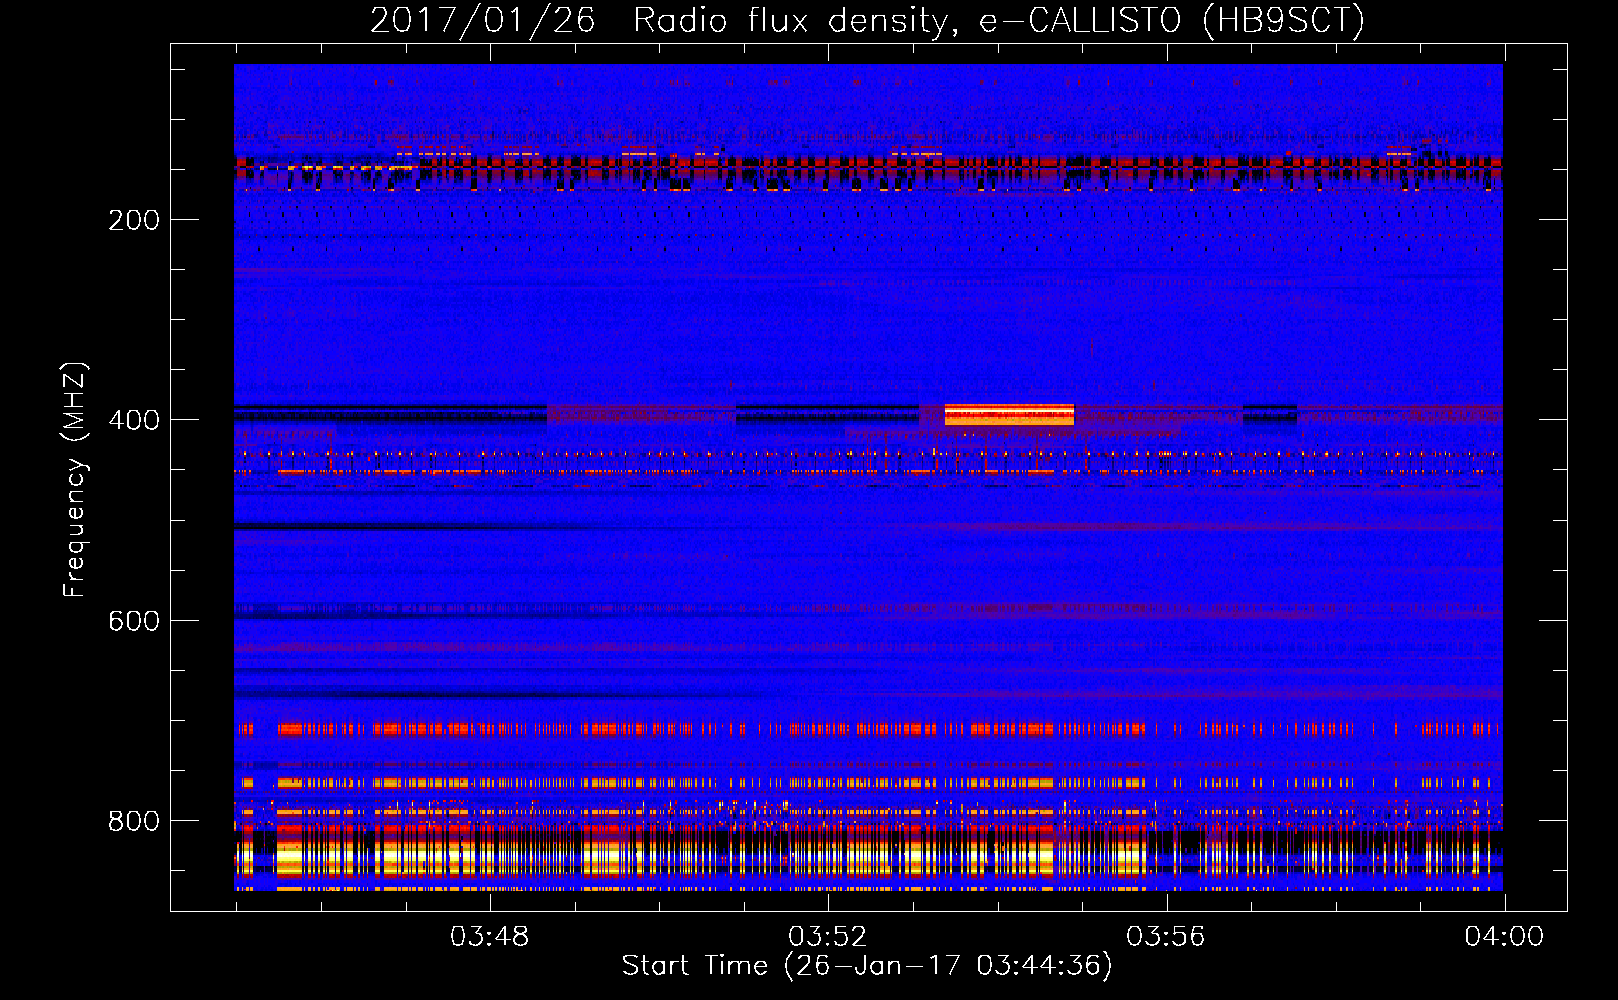1618x1000 pixels.
Task: Click the 400 frequency tick label
Action: [134, 420]
